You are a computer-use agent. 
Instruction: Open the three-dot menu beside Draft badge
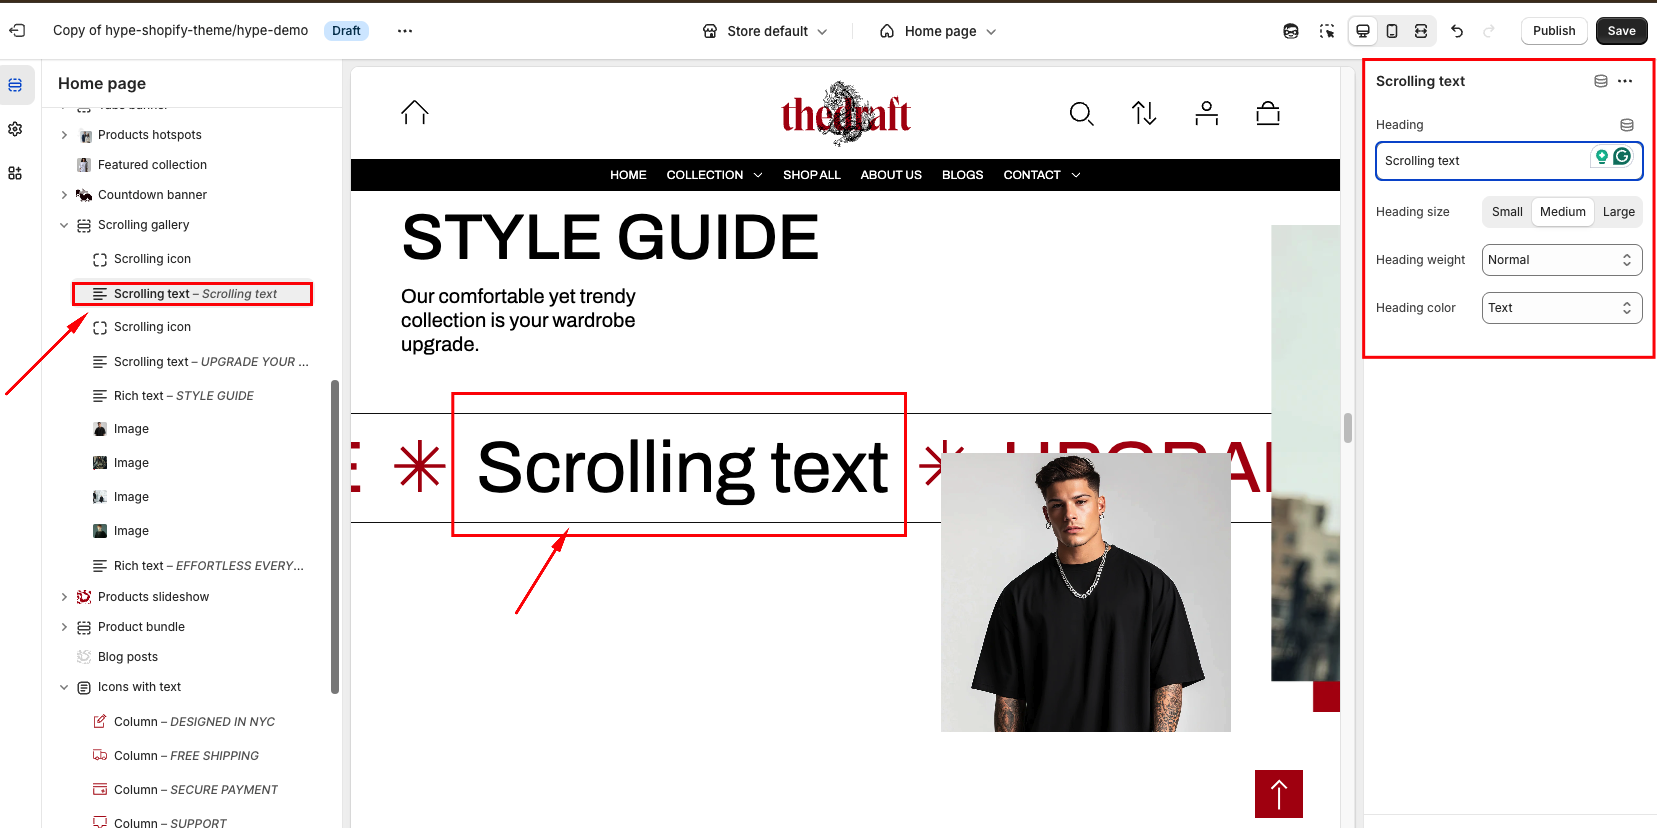point(405,31)
